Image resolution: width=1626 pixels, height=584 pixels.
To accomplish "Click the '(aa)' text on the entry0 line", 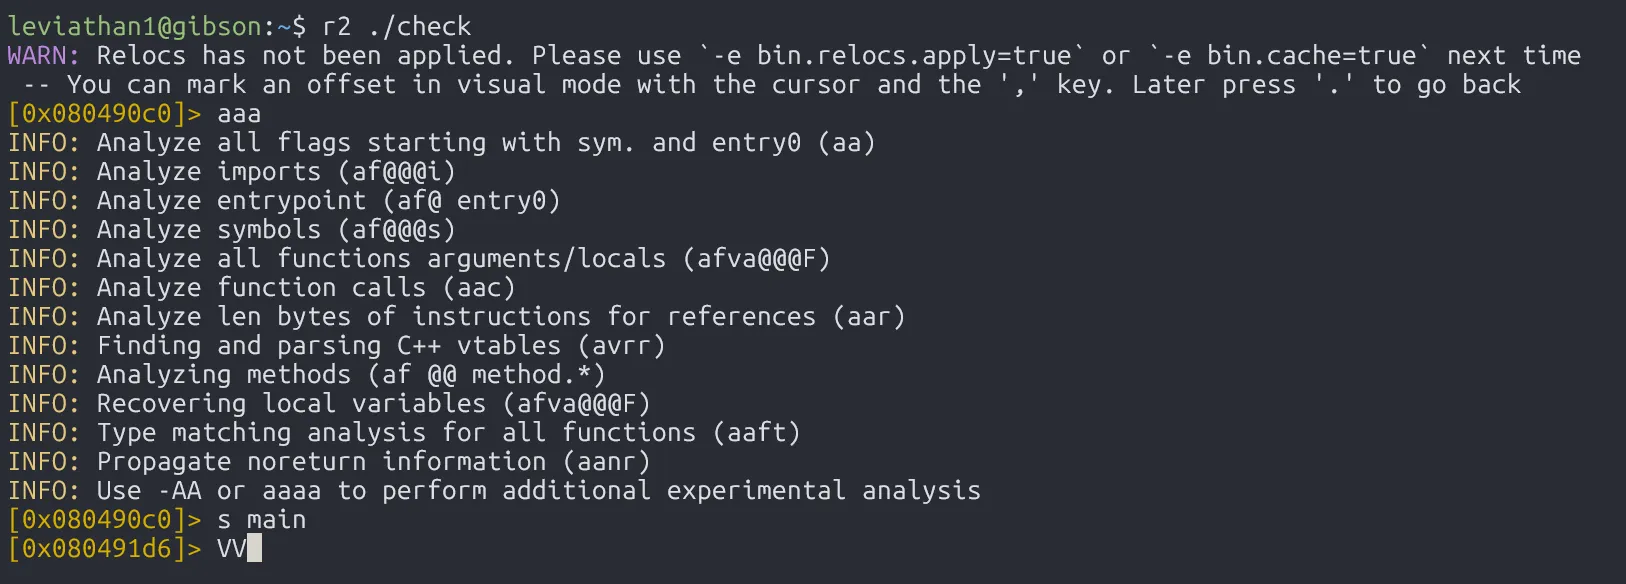I will pyautogui.click(x=846, y=143).
